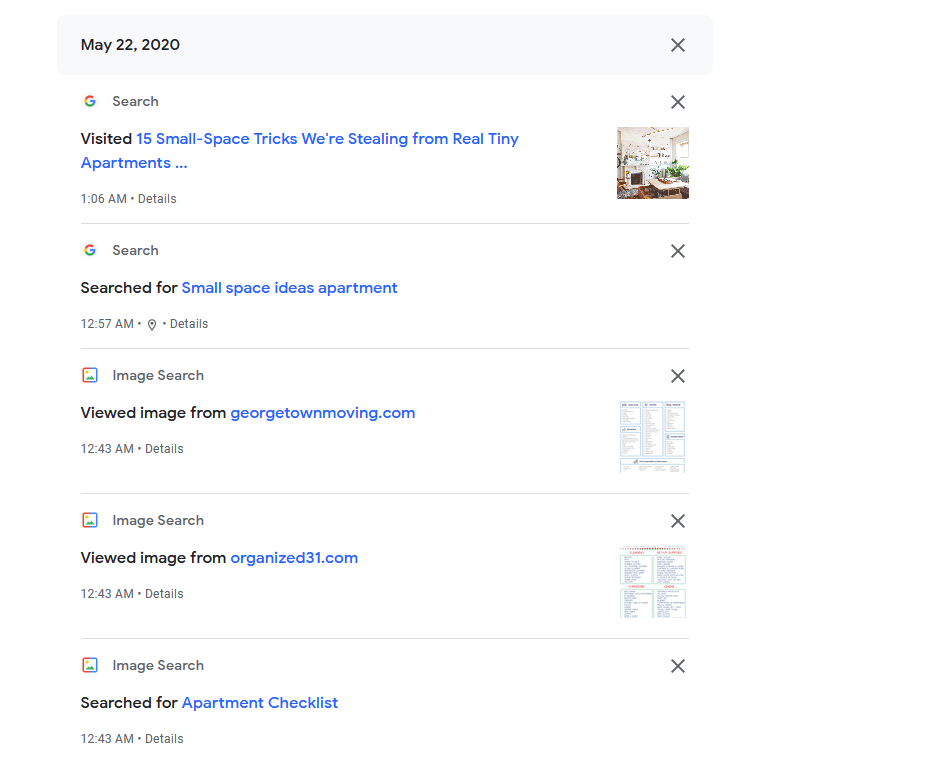Open the georgetownmoving.com checklist thumbnail
The height and width of the screenshot is (762, 933).
pos(652,437)
